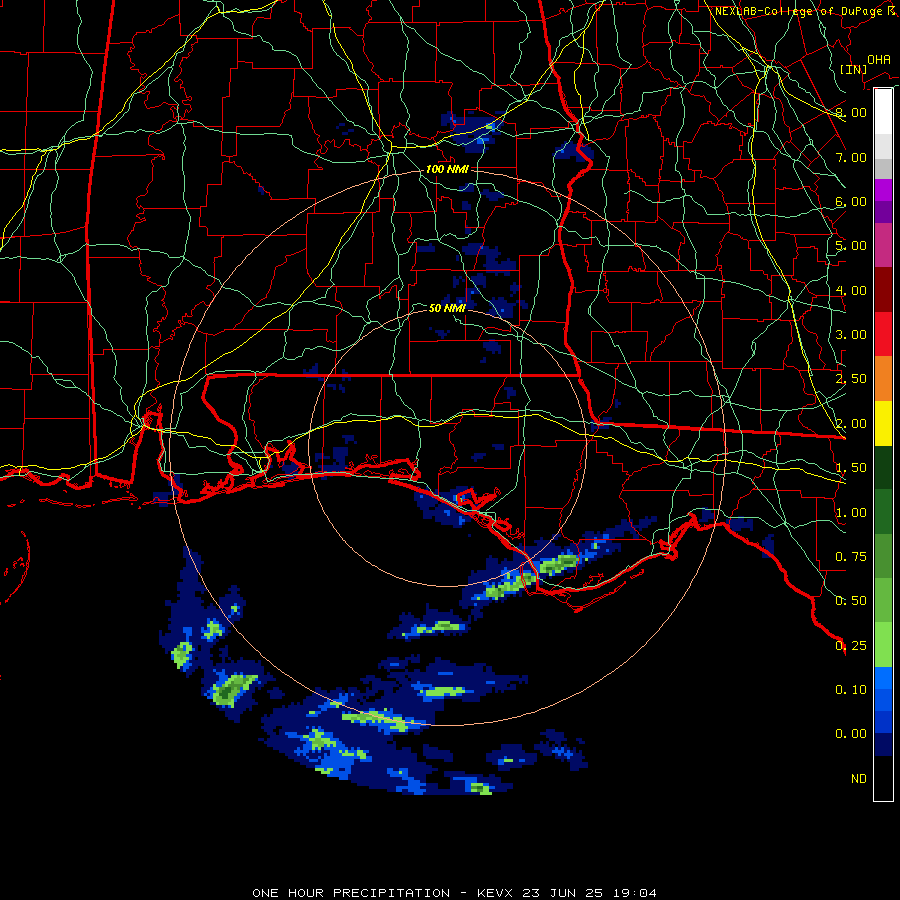Click the '1.50' legend value

[851, 468]
